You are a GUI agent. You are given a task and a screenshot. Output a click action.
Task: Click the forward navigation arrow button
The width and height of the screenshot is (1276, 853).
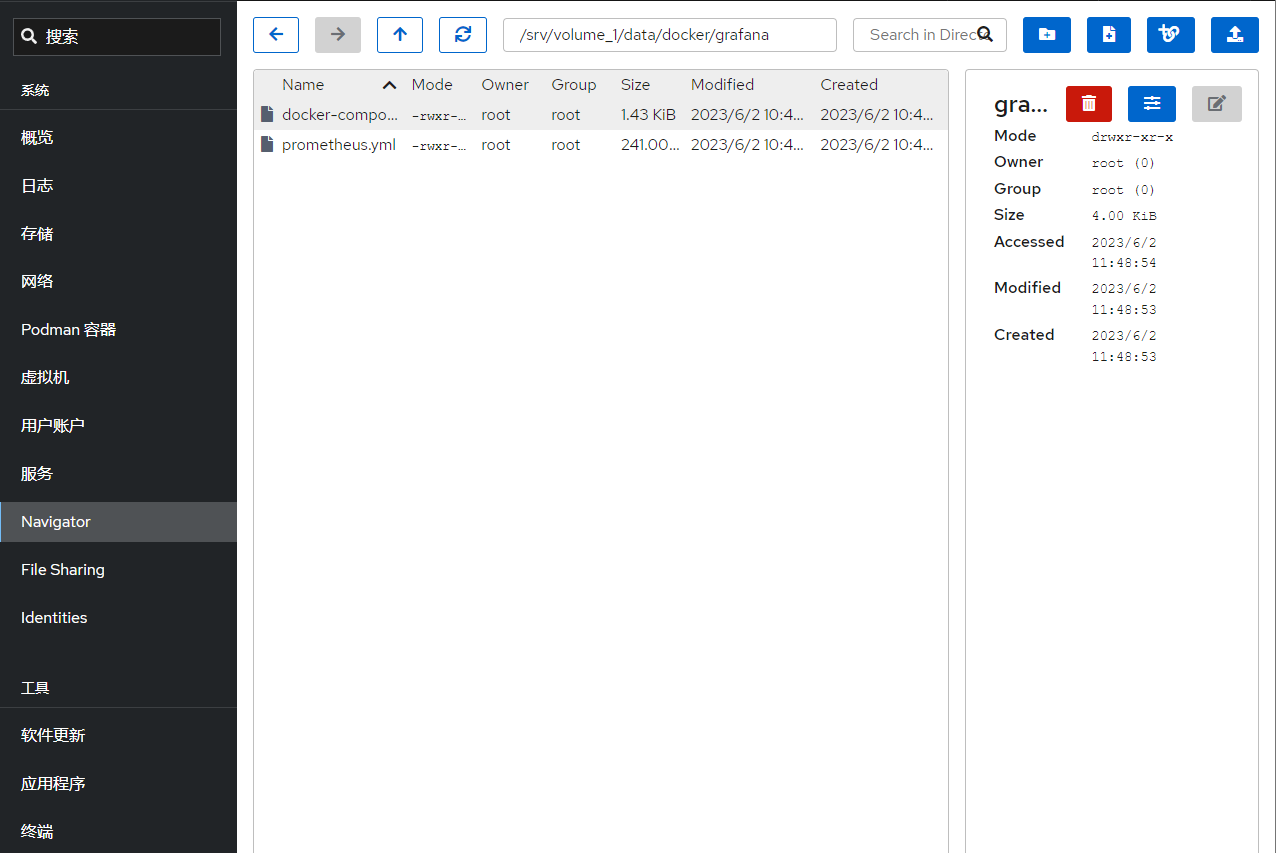(338, 35)
